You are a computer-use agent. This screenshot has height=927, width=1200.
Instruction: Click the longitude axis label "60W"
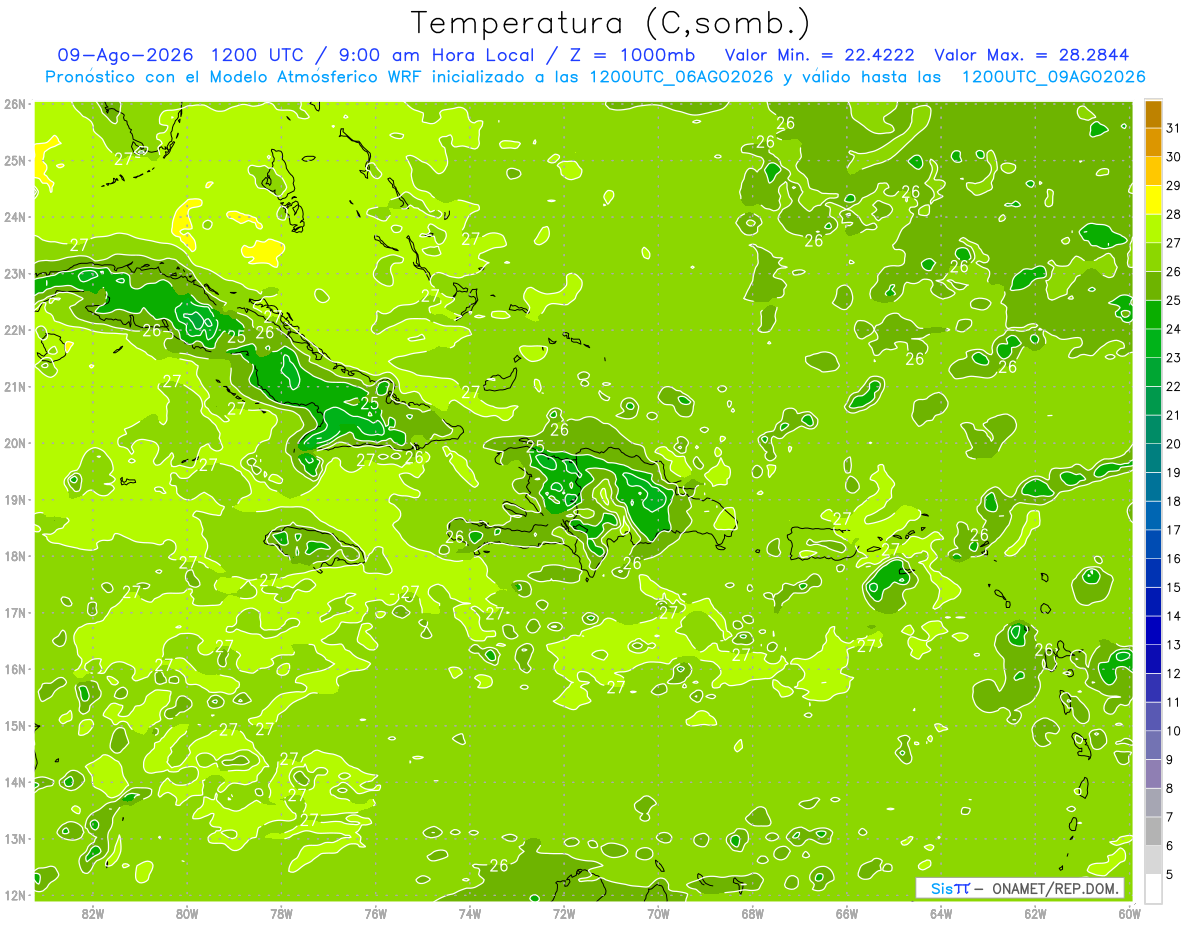pyautogui.click(x=1129, y=913)
